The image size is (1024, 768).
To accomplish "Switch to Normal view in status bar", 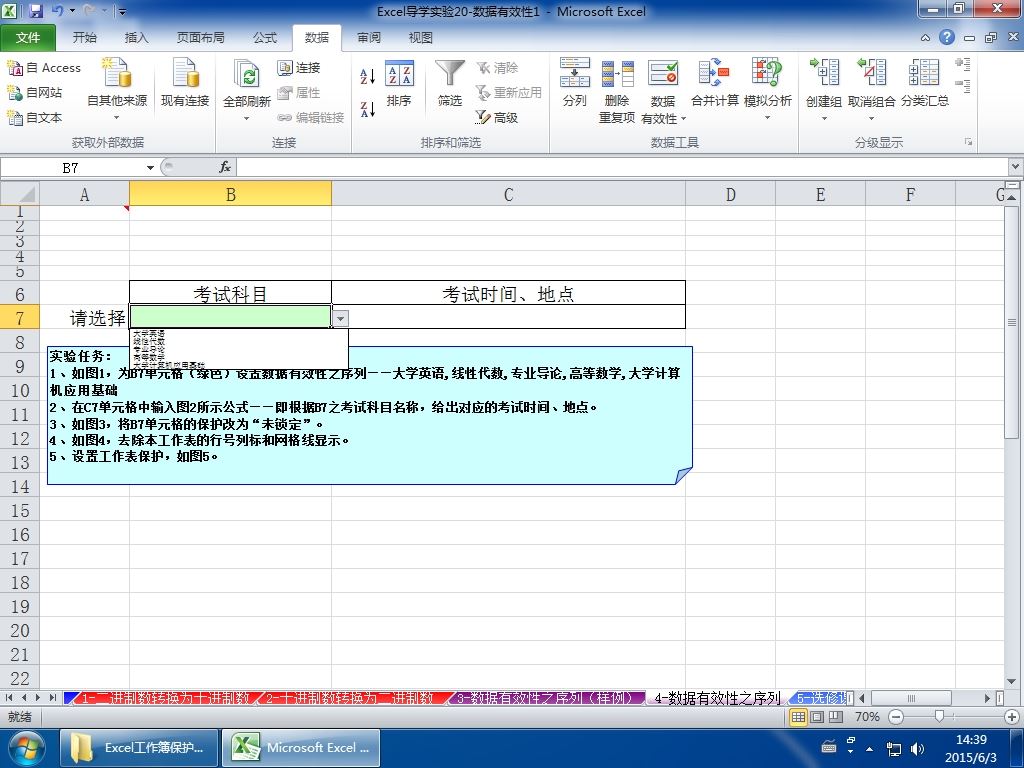I will (x=798, y=717).
